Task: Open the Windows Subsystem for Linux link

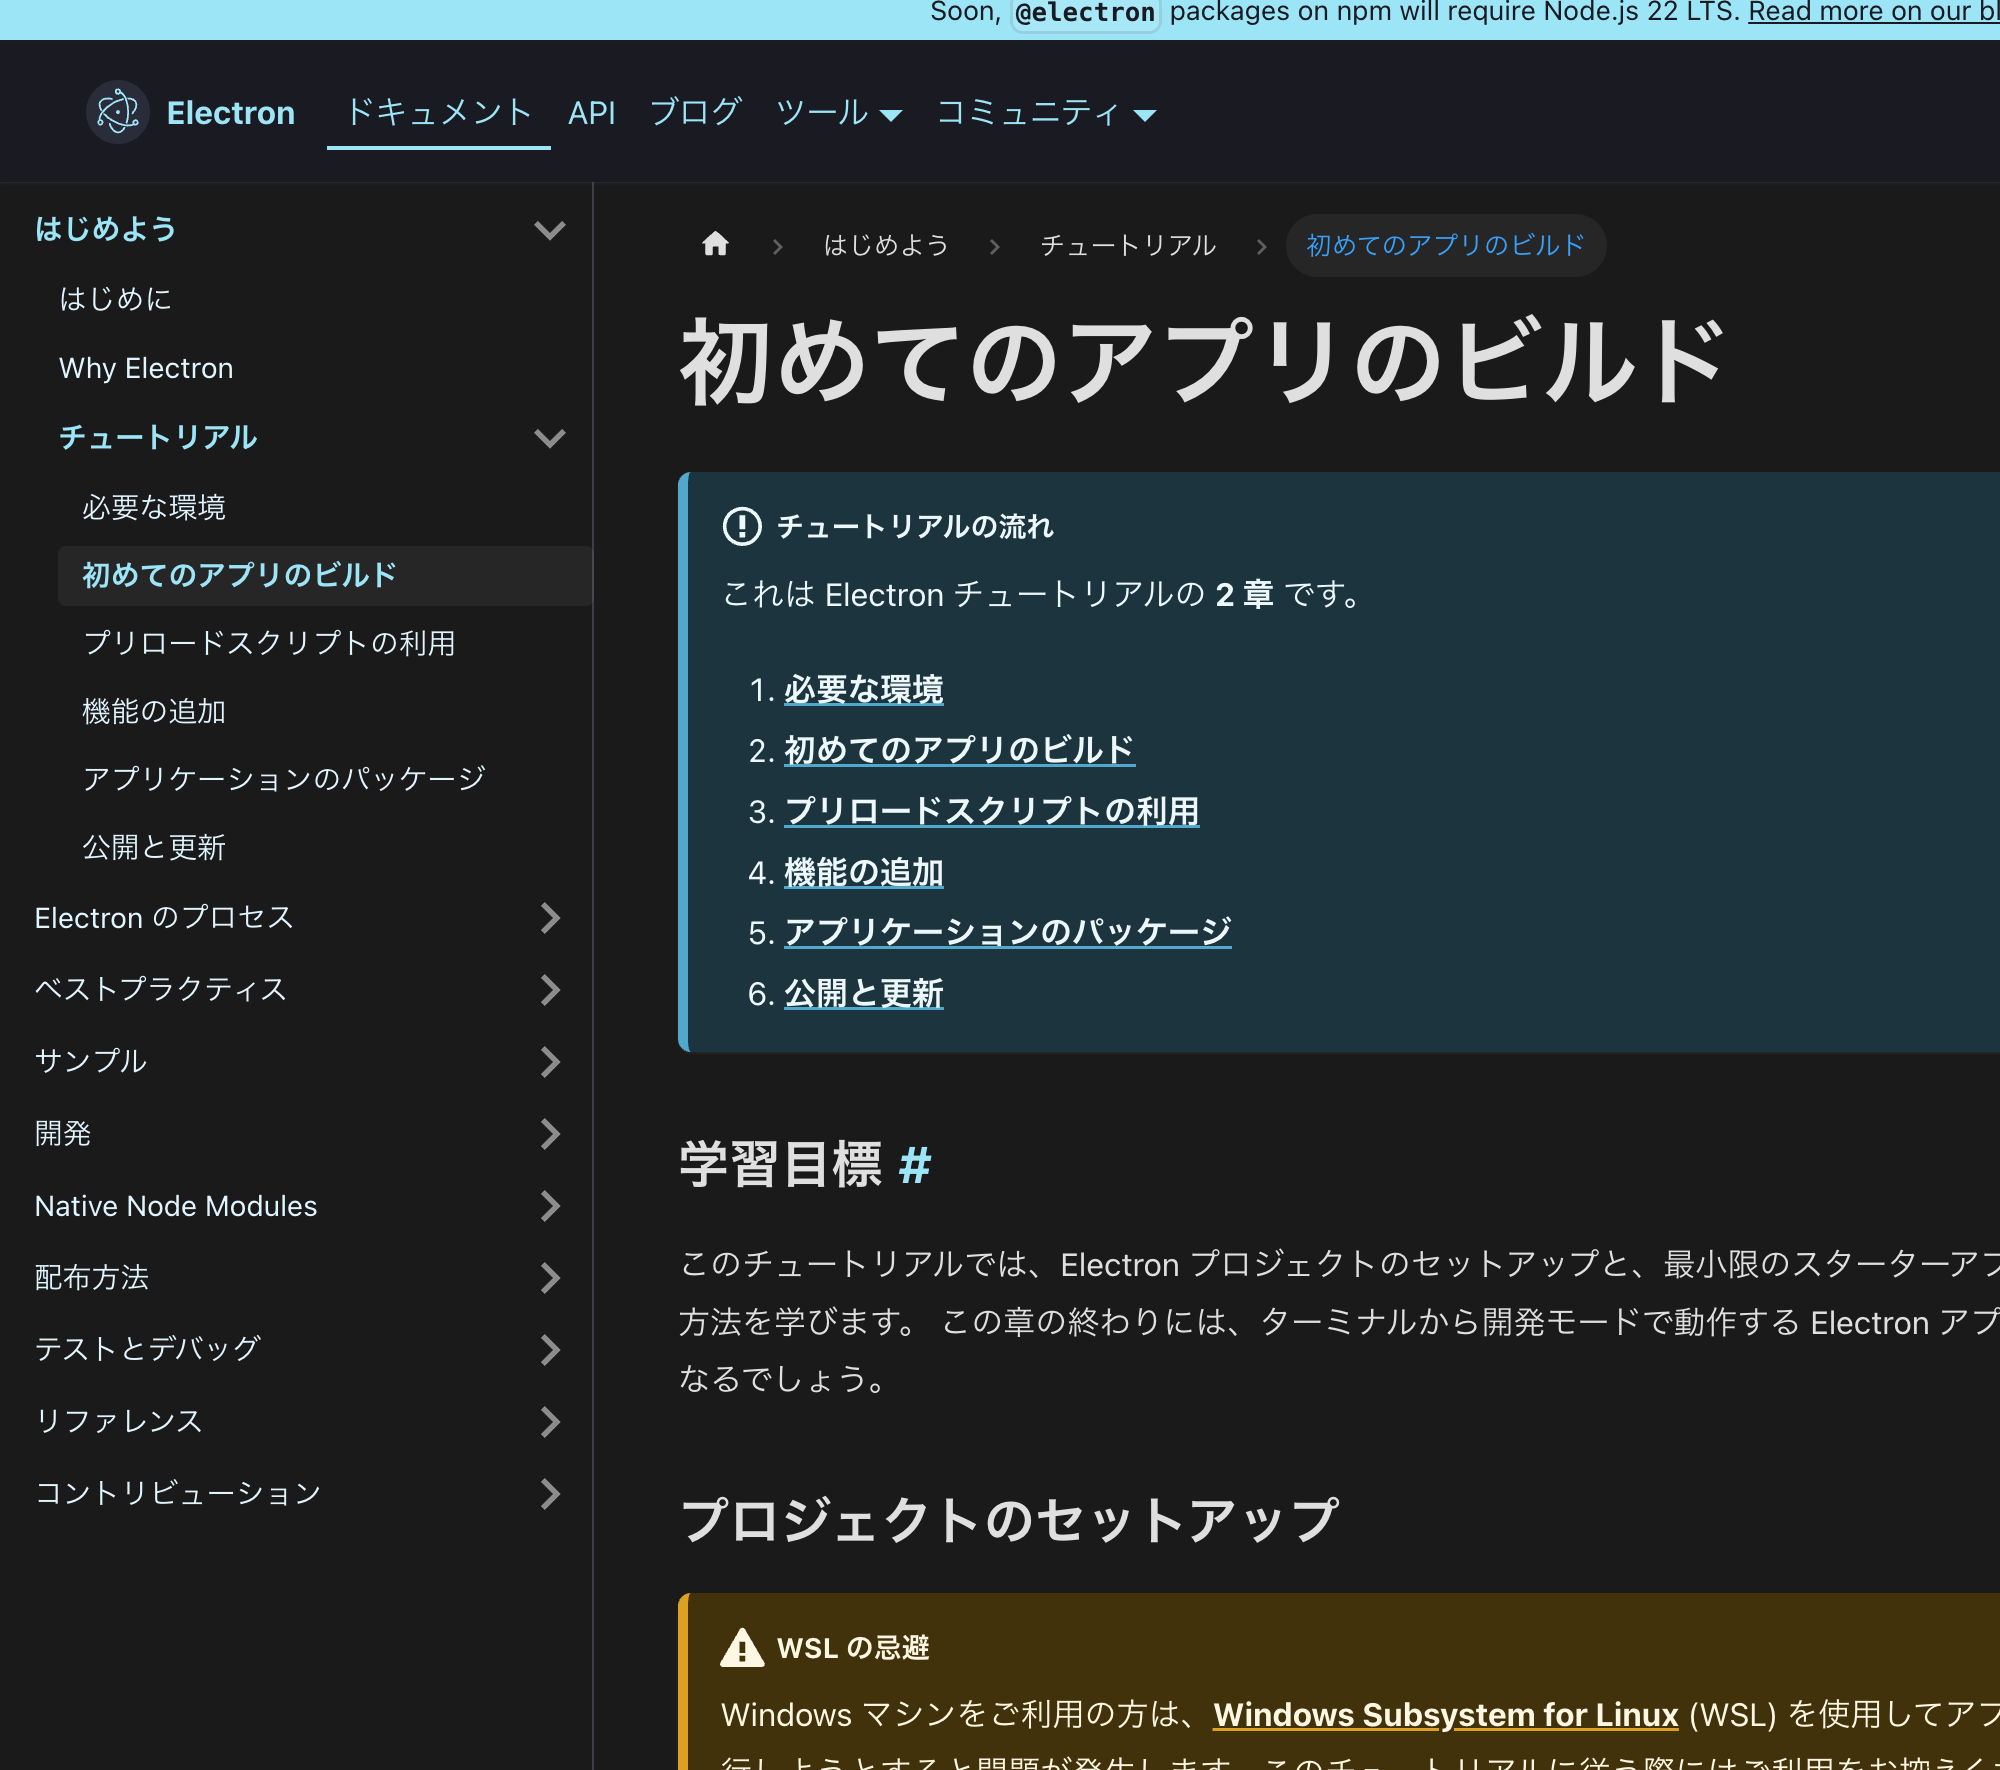Action: (x=1443, y=1714)
